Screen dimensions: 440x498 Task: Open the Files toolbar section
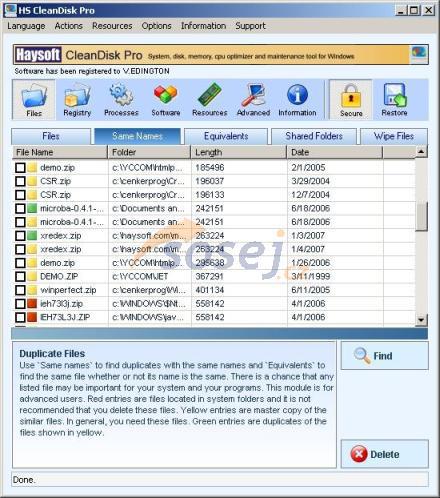[34, 99]
